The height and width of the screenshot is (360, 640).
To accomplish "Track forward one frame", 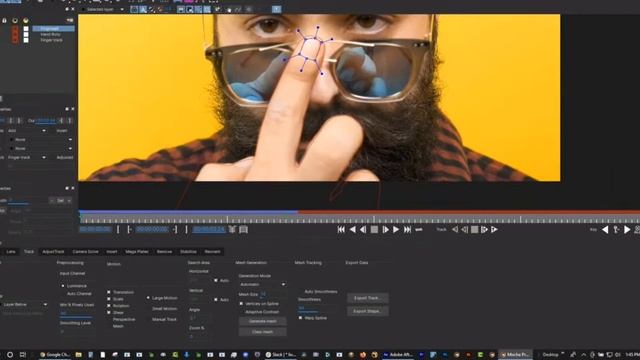I will coord(484,230).
